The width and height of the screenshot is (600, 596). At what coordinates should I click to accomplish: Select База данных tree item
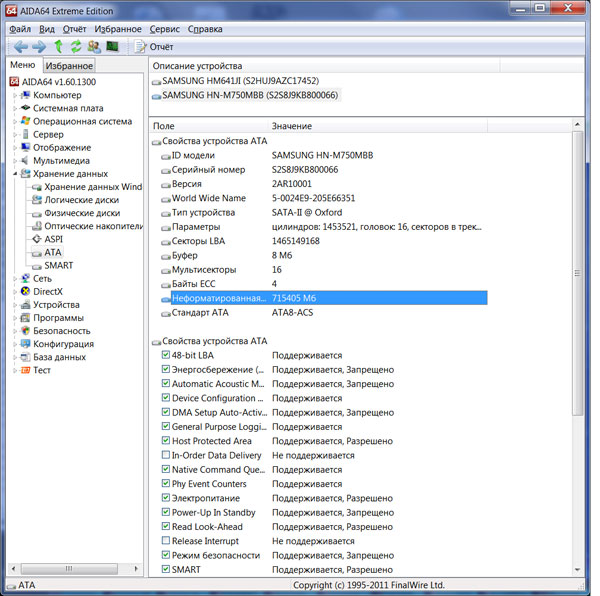point(59,357)
